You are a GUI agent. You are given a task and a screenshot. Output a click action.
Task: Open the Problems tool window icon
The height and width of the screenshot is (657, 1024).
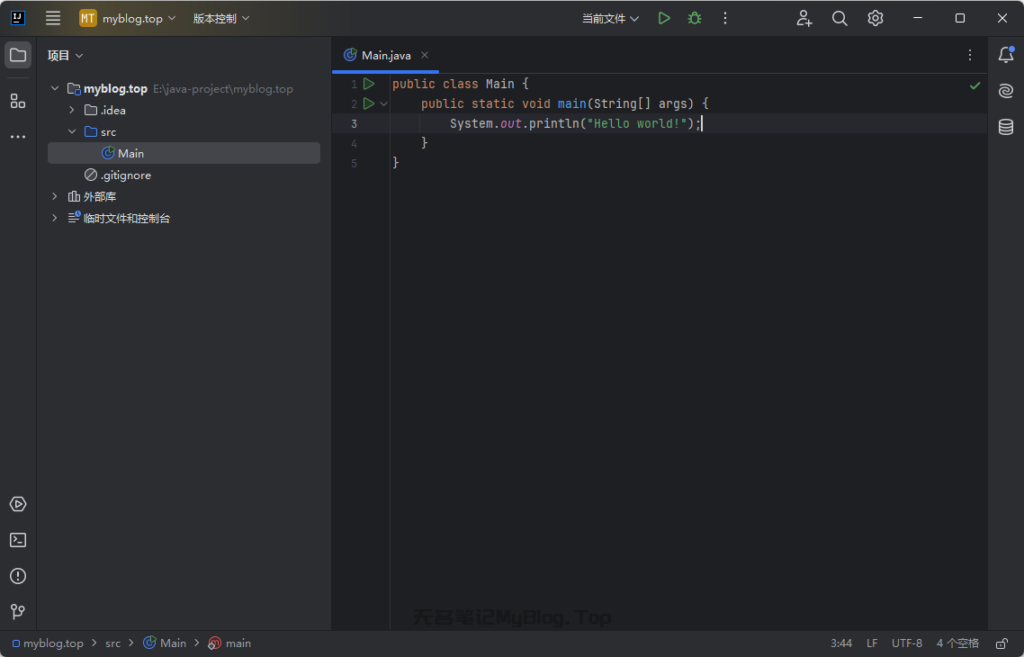[x=18, y=576]
